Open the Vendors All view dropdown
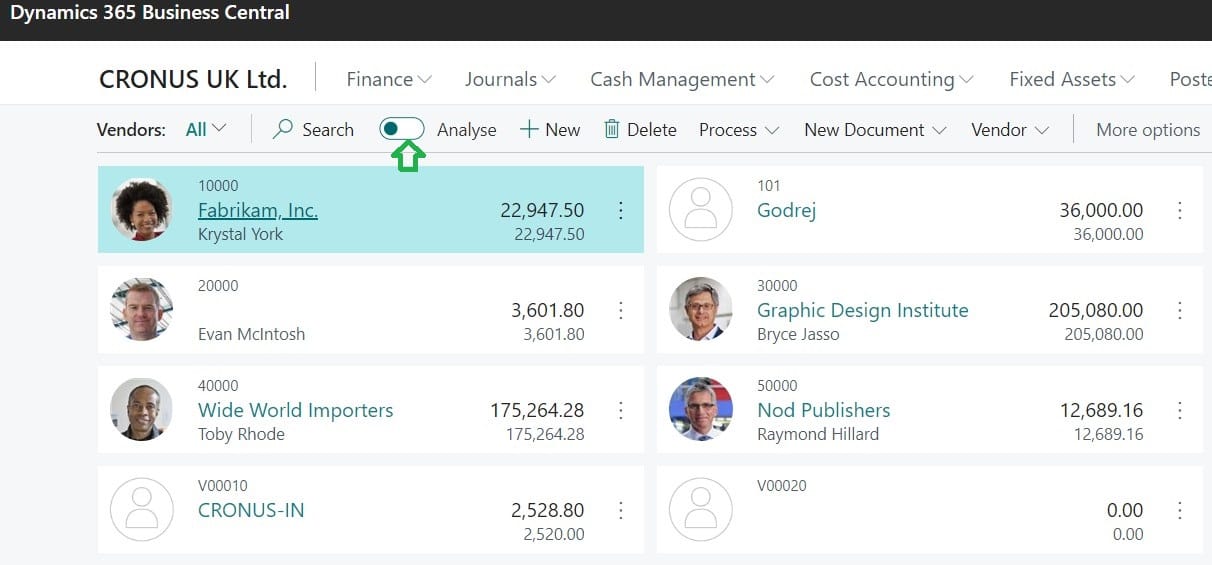The height and width of the screenshot is (565, 1212). pos(206,129)
